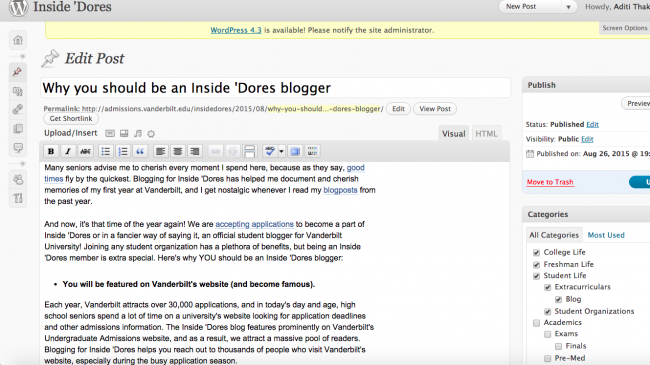Open the WordPress 4.3 update link
650x365 pixels.
tap(236, 30)
